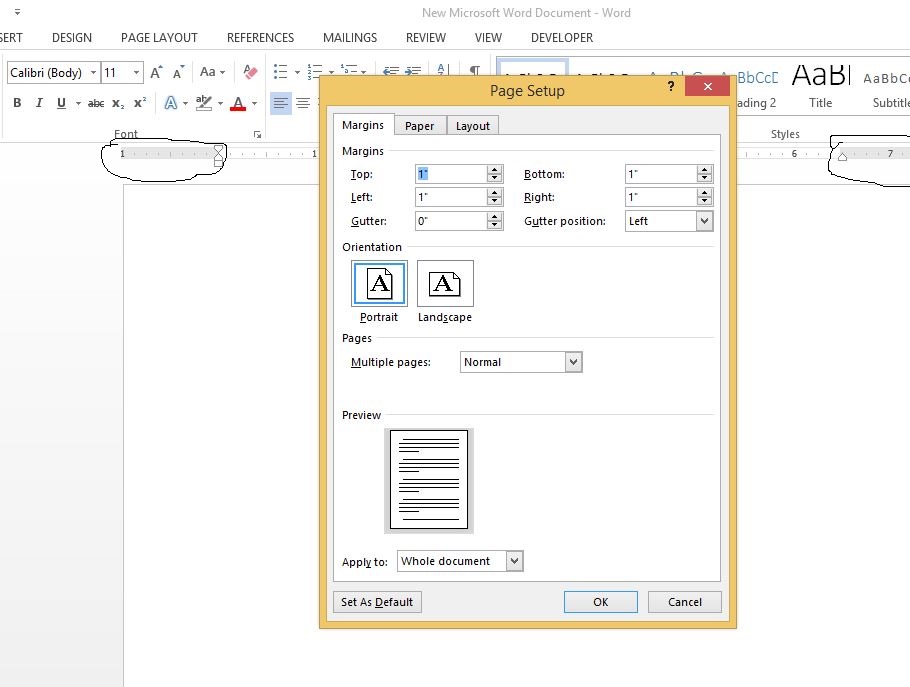Toggle Bold formatting in the ribbon
Image resolution: width=910 pixels, height=687 pixels.
coord(17,103)
